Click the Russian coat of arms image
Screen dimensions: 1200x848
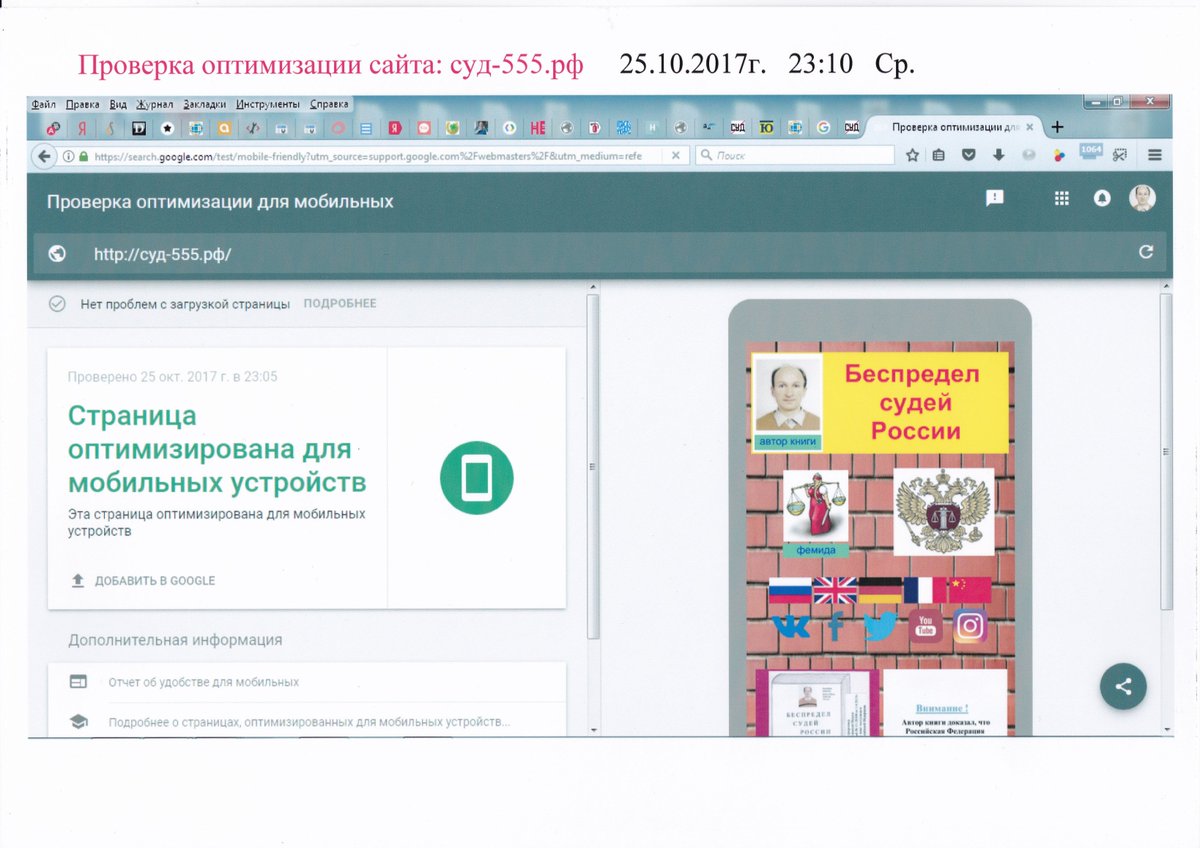943,512
